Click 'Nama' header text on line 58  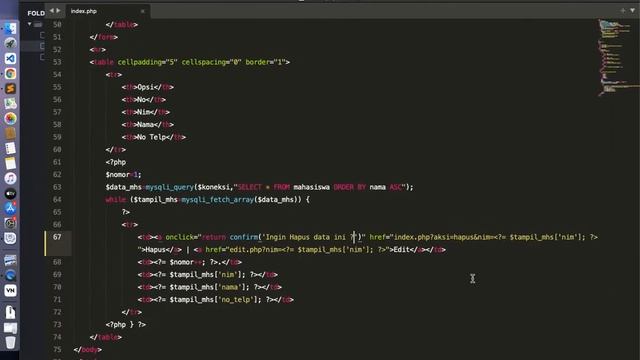coord(145,124)
